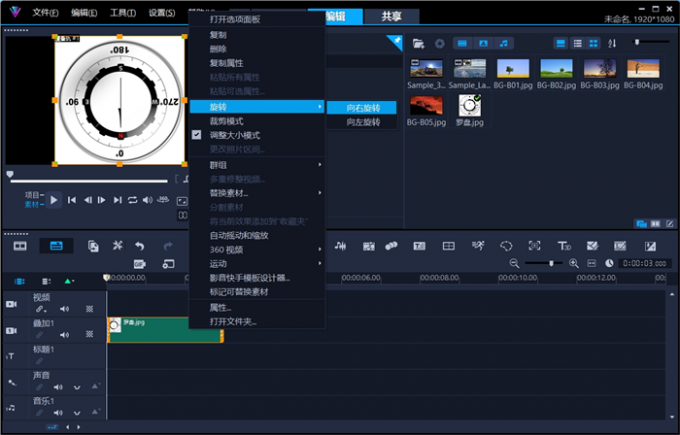Play the preview with the Play button

[x=53, y=200]
